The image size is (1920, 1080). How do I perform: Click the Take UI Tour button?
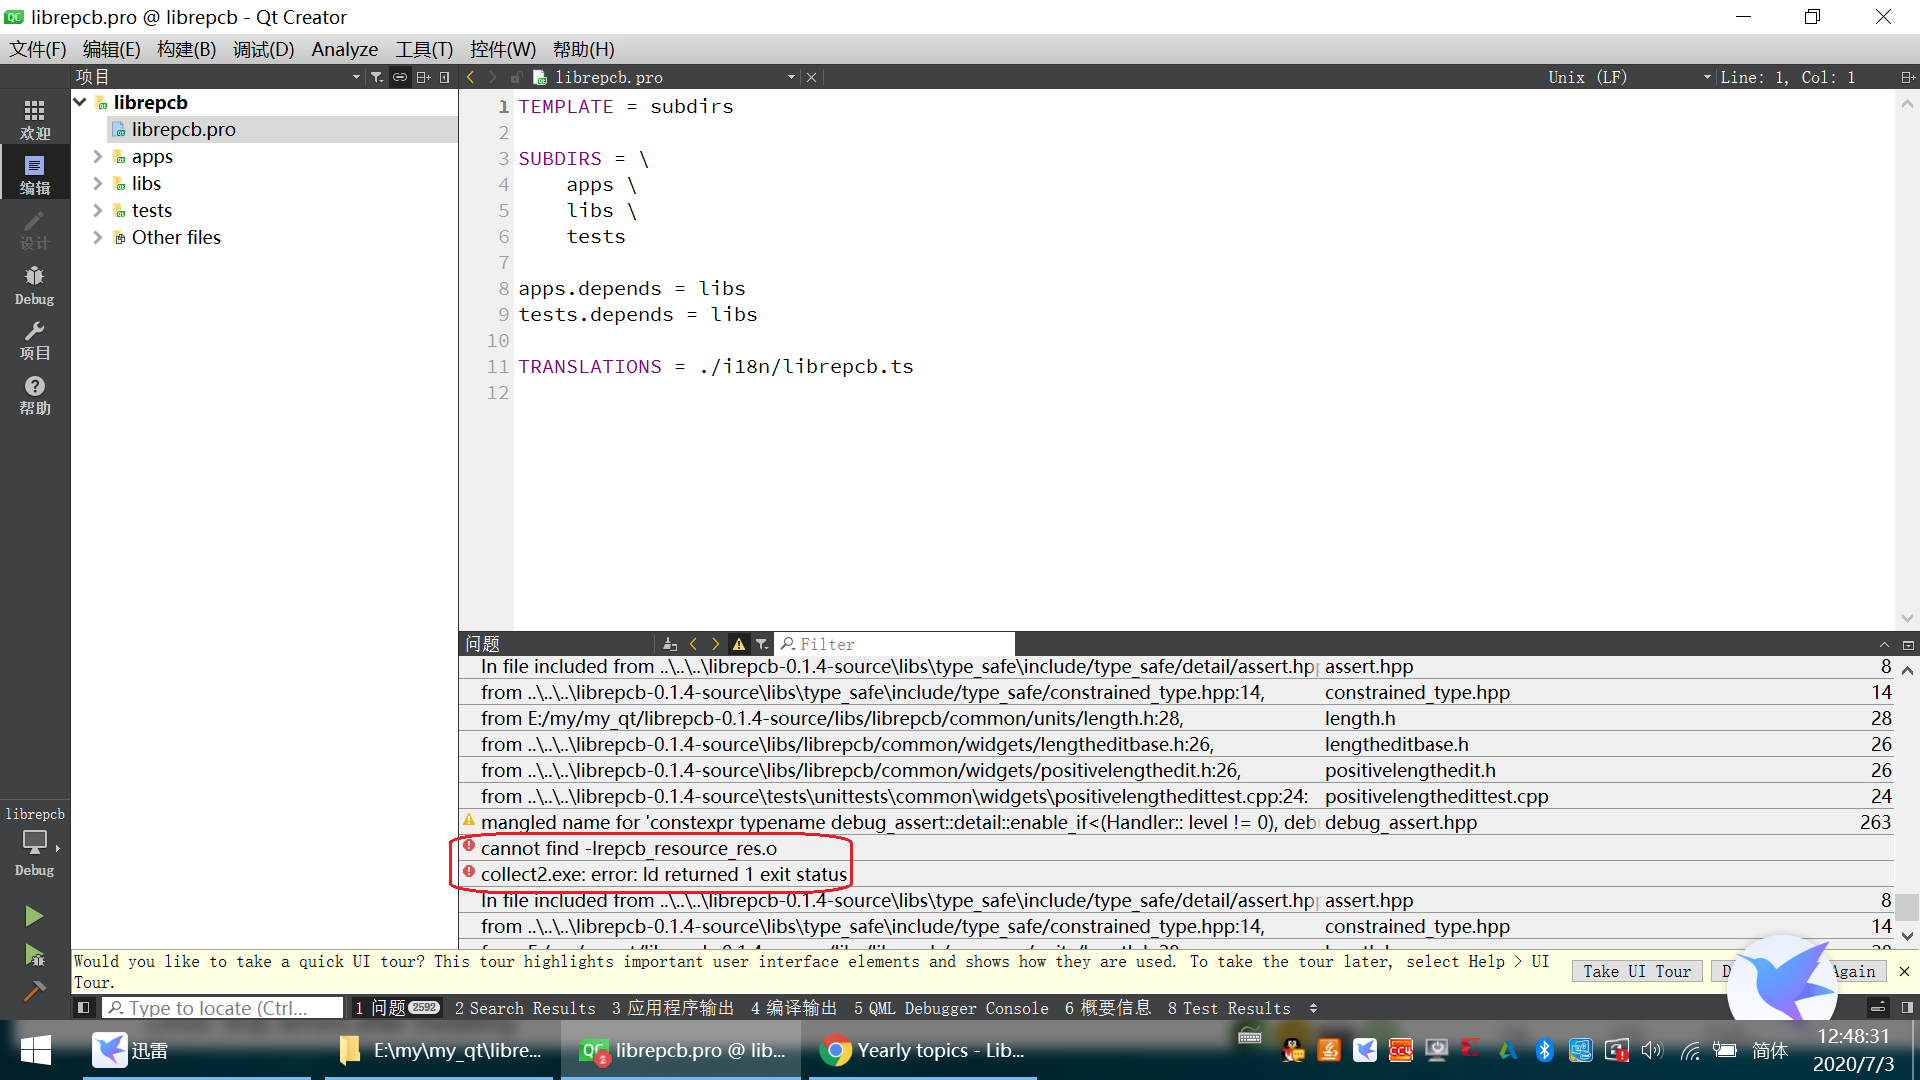[x=1636, y=971]
